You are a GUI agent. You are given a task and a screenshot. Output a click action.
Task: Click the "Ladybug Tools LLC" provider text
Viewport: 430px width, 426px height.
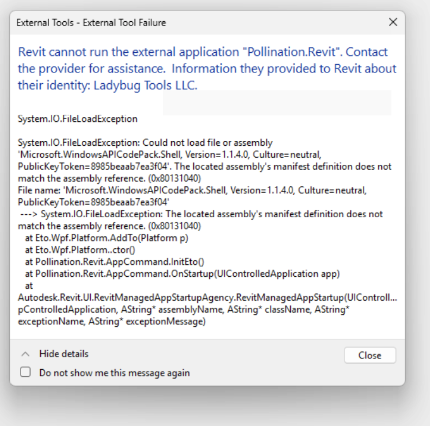pos(145,86)
